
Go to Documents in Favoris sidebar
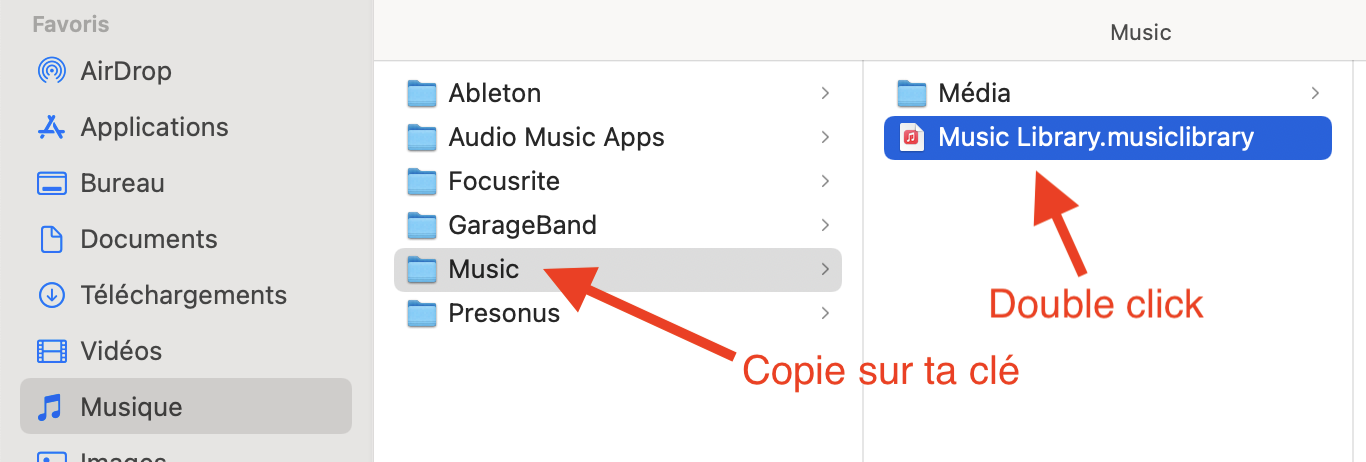coord(149,240)
